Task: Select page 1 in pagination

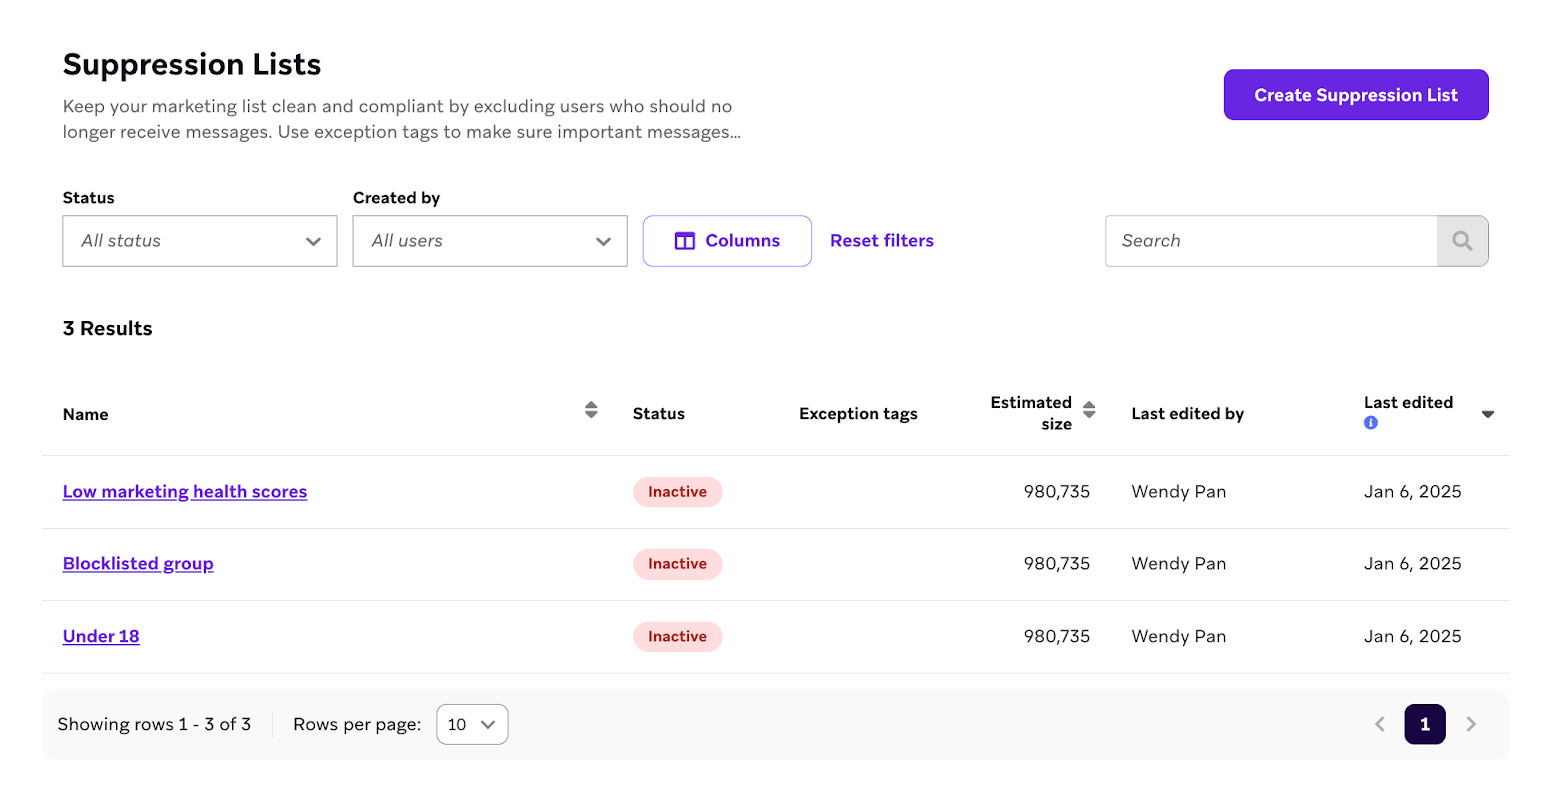Action: point(1425,724)
